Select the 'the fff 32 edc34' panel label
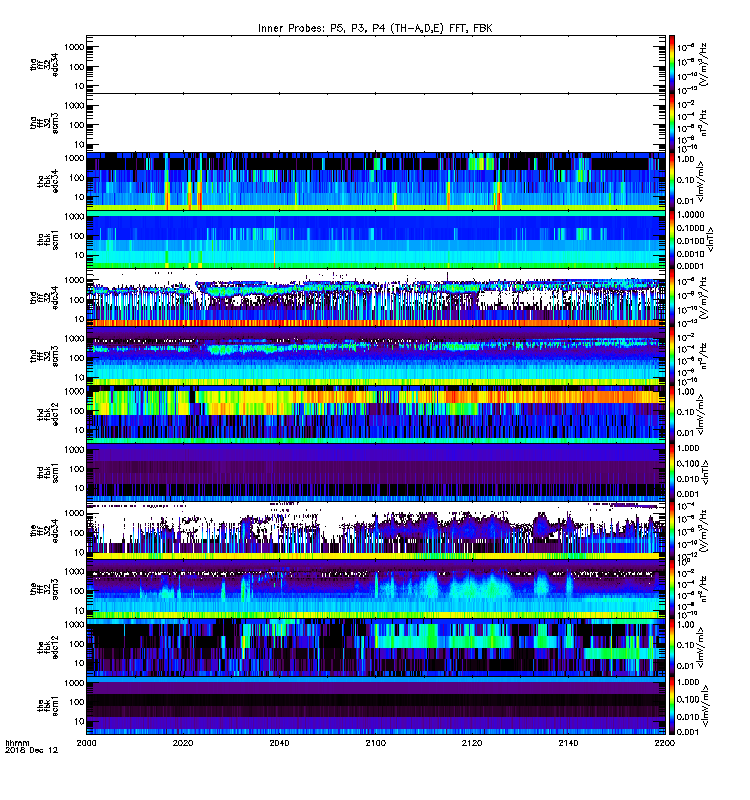Image resolution: width=750 pixels, height=800 pixels. coord(44,531)
